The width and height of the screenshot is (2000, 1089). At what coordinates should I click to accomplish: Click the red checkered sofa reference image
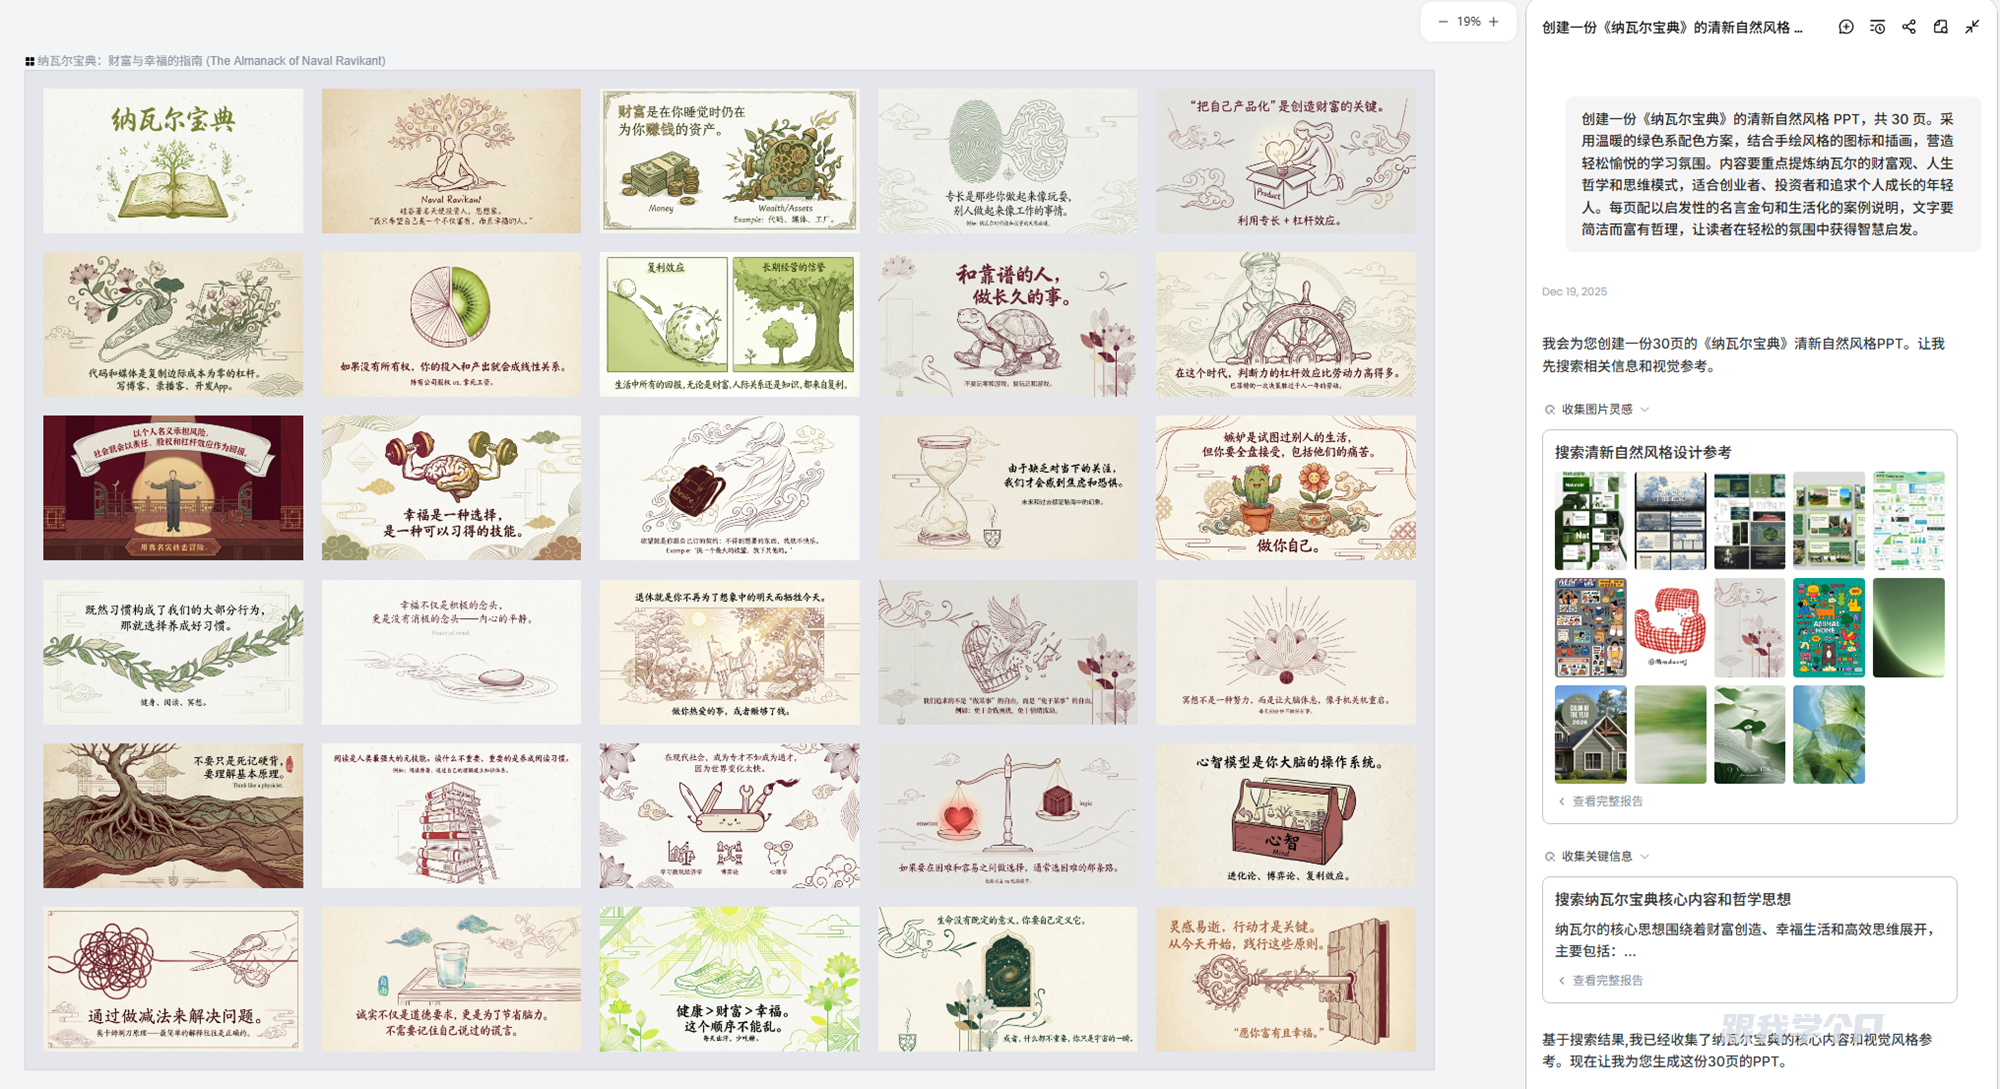pyautogui.click(x=1669, y=627)
